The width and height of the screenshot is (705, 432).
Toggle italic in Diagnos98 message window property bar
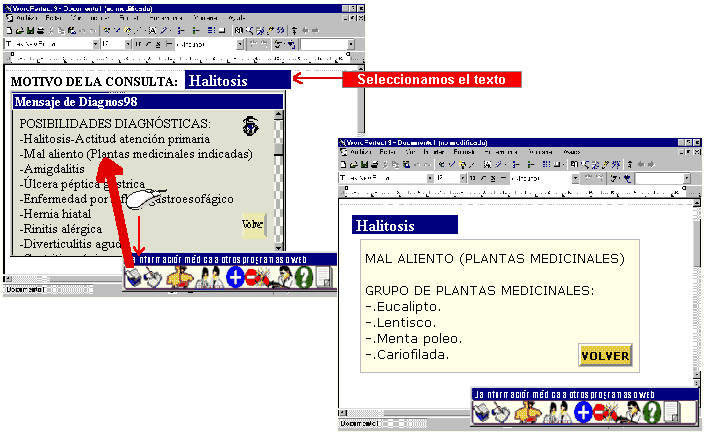[x=148, y=44]
